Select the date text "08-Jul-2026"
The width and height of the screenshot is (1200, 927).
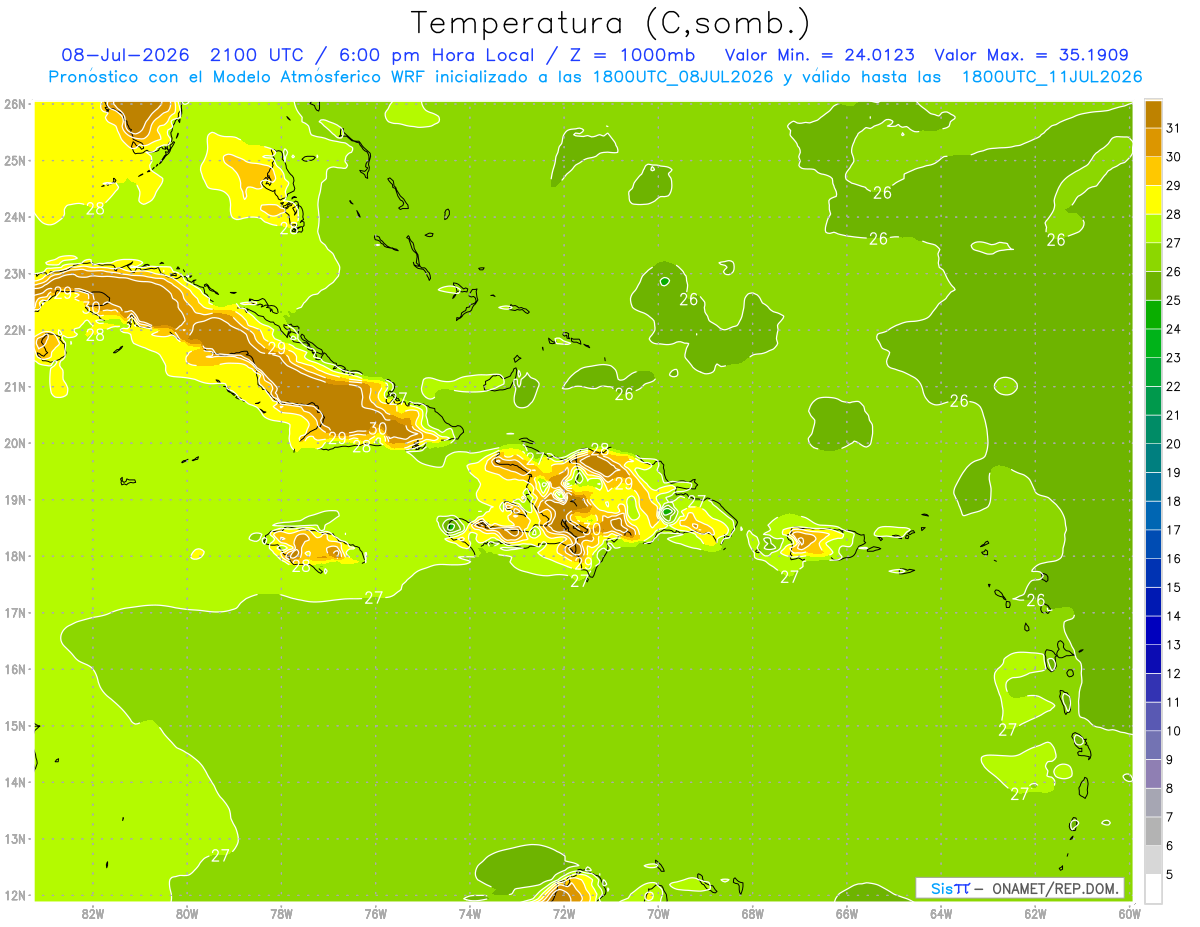click(x=126, y=55)
